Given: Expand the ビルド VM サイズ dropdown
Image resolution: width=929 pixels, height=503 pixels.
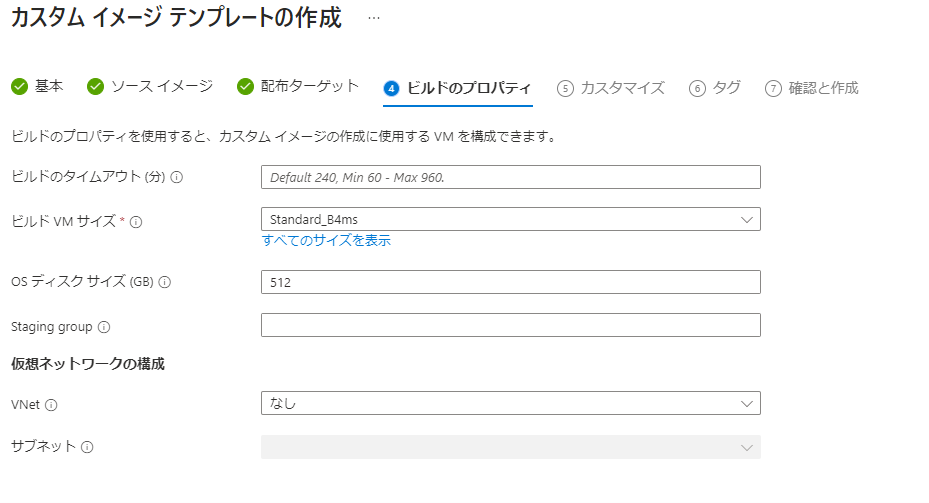Looking at the screenshot, I should tap(510, 219).
